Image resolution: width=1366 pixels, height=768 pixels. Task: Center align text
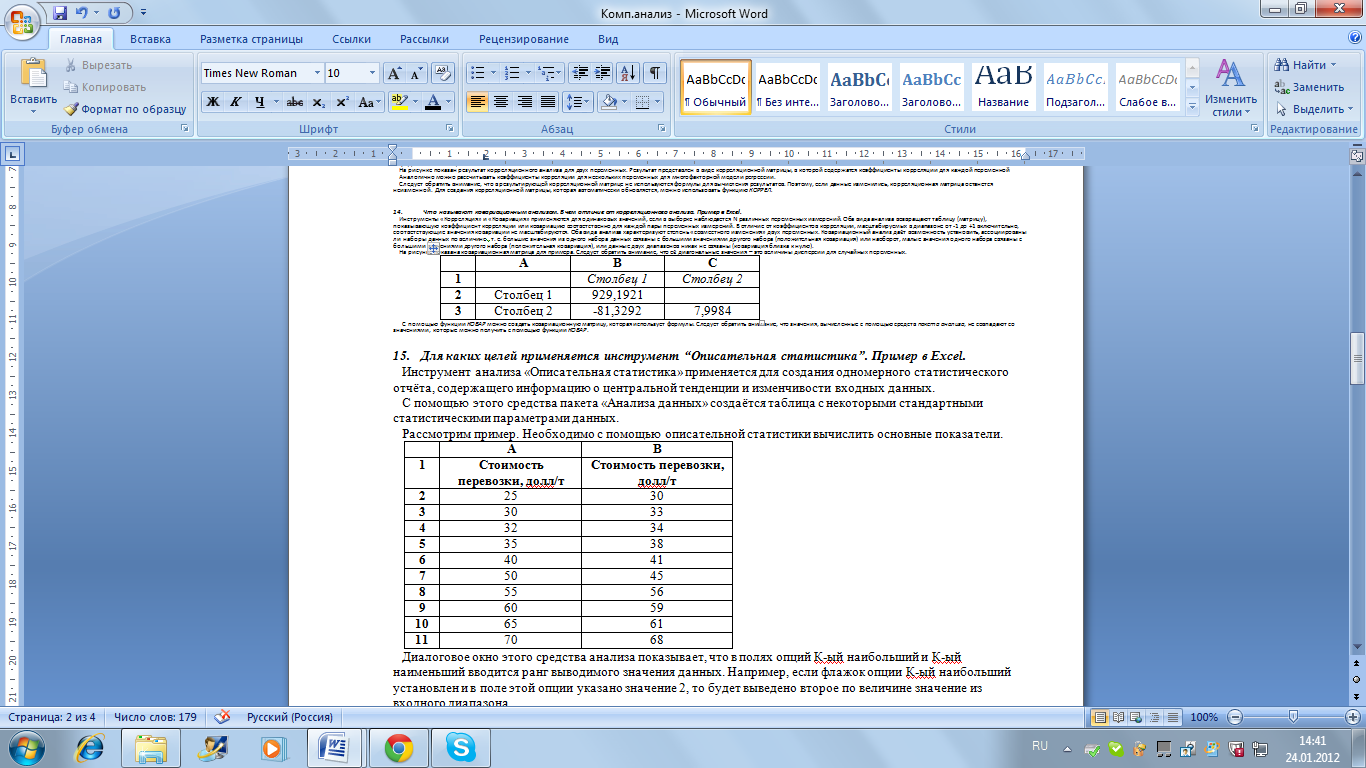pyautogui.click(x=501, y=102)
